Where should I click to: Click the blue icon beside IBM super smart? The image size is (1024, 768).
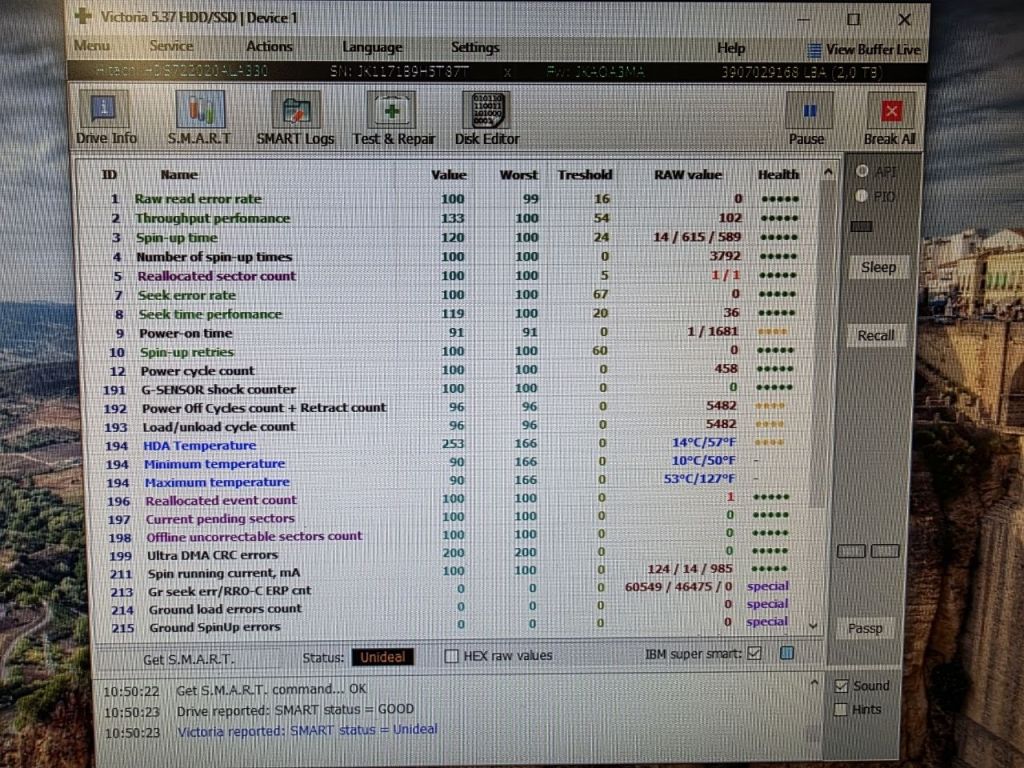(786, 653)
